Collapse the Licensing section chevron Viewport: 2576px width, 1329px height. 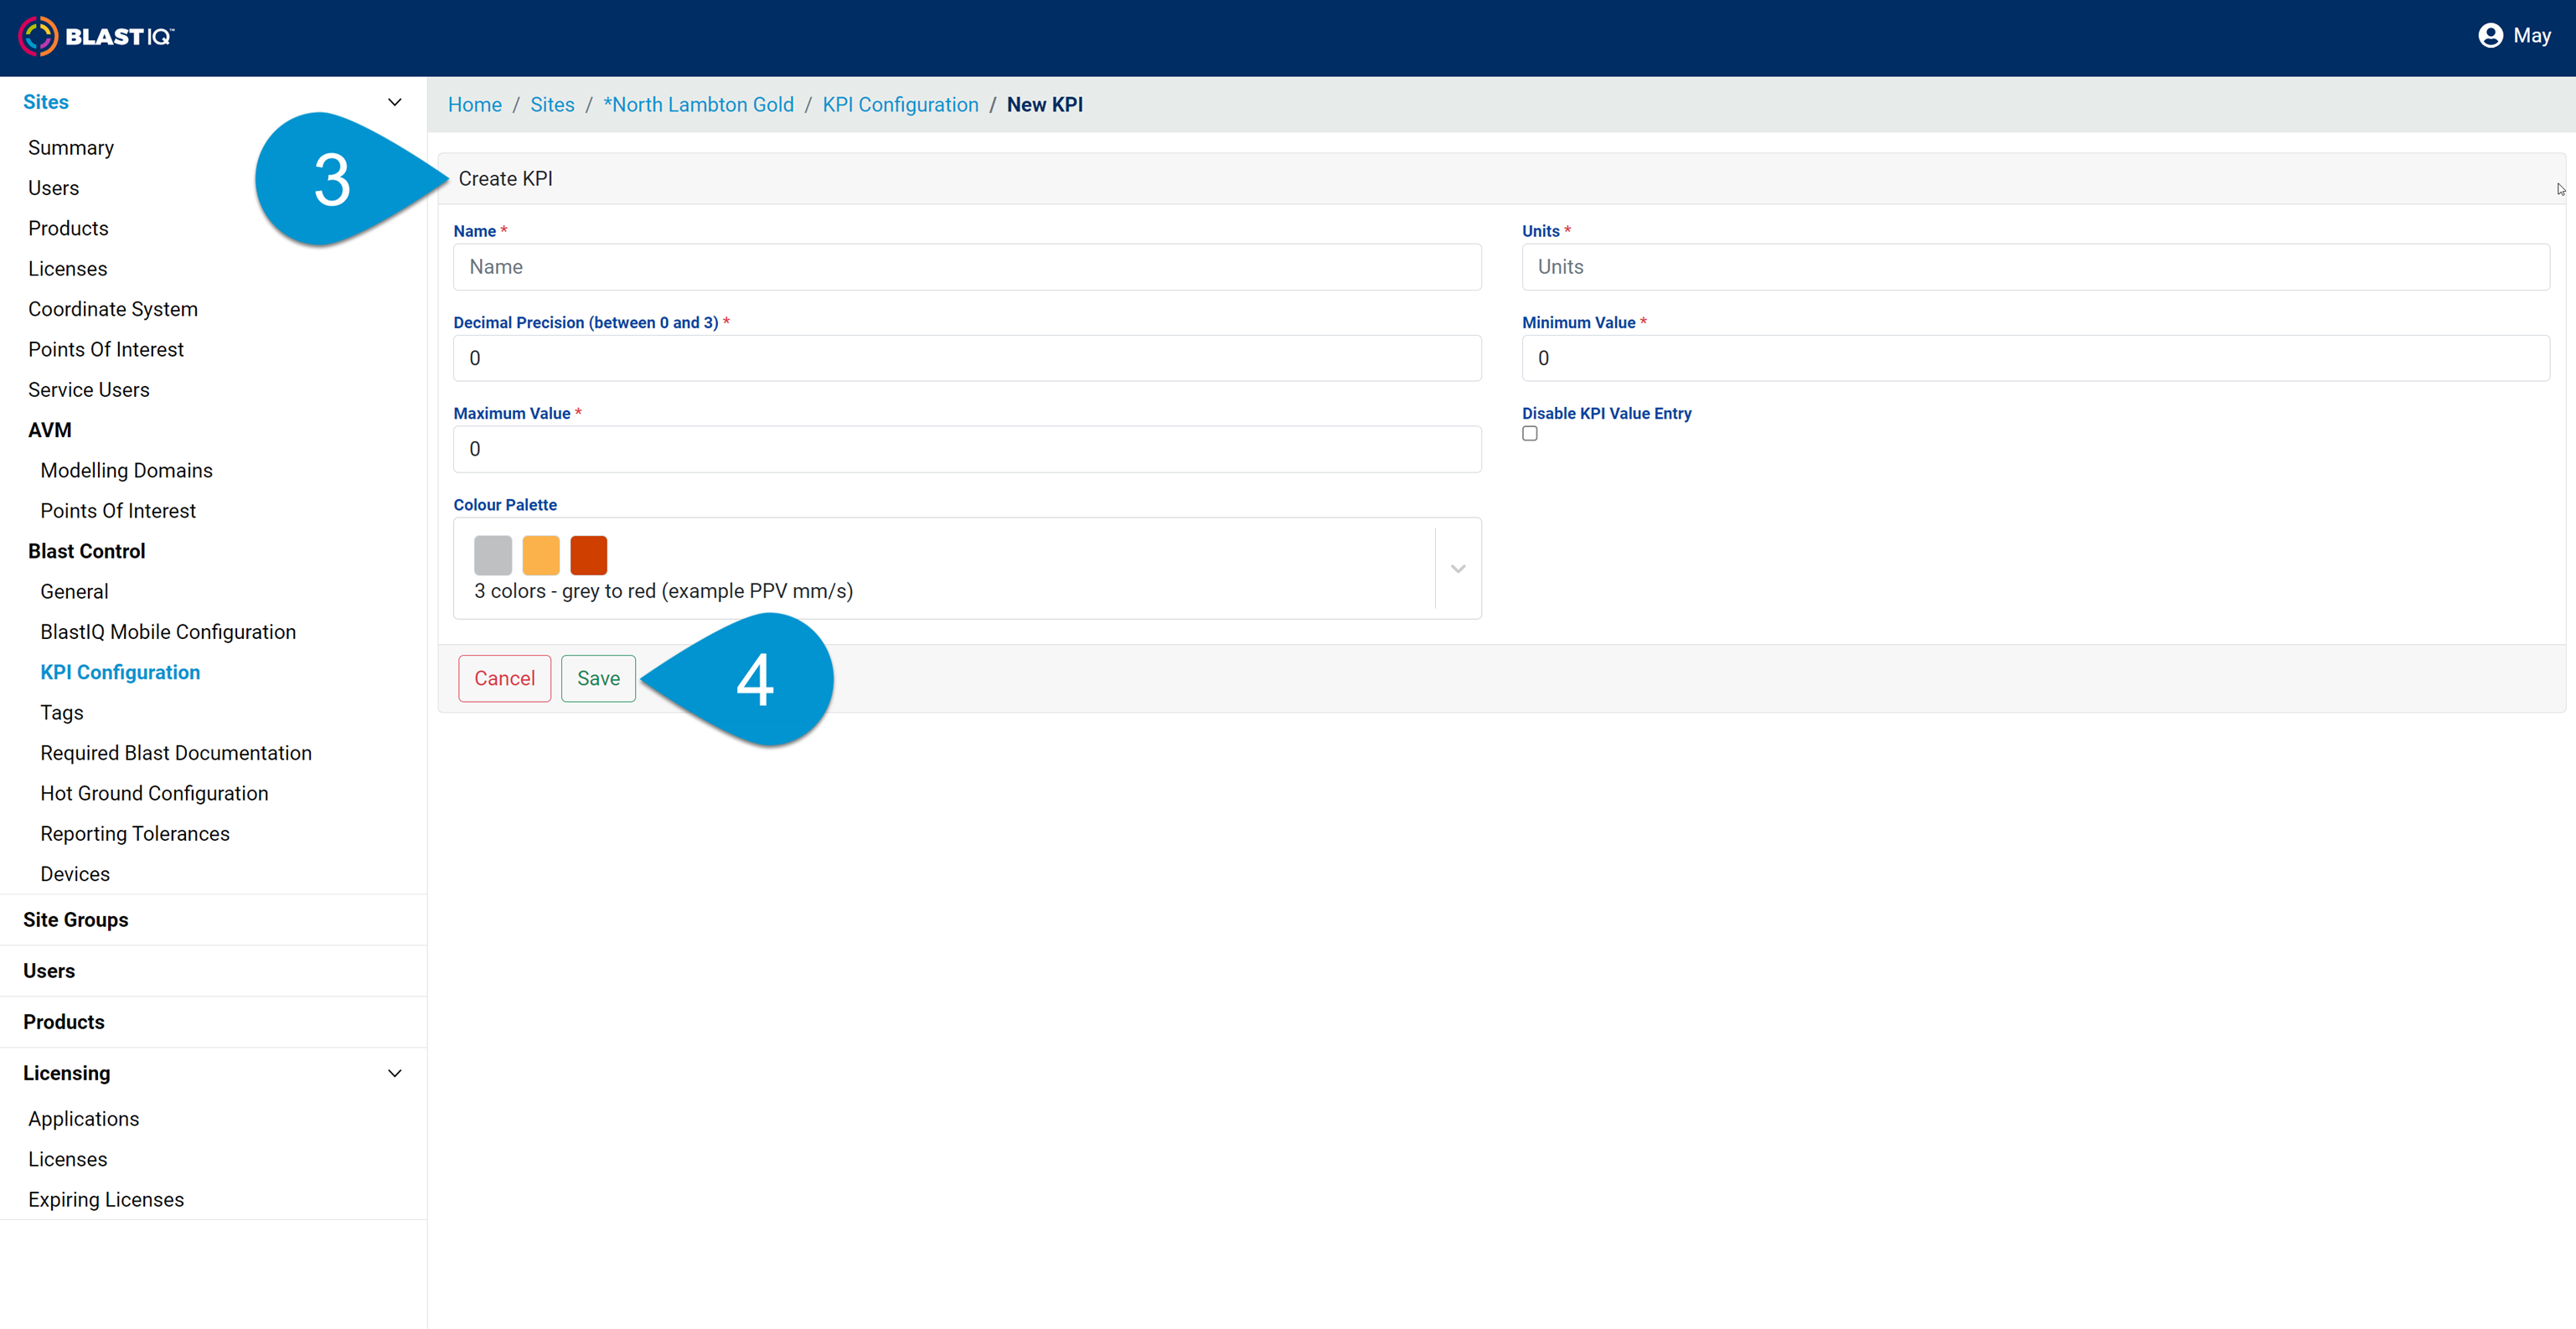(x=395, y=1073)
